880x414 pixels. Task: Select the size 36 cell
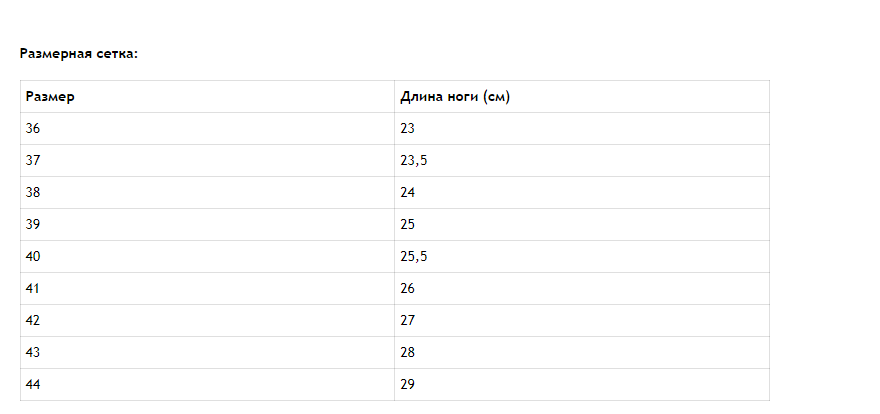point(35,129)
